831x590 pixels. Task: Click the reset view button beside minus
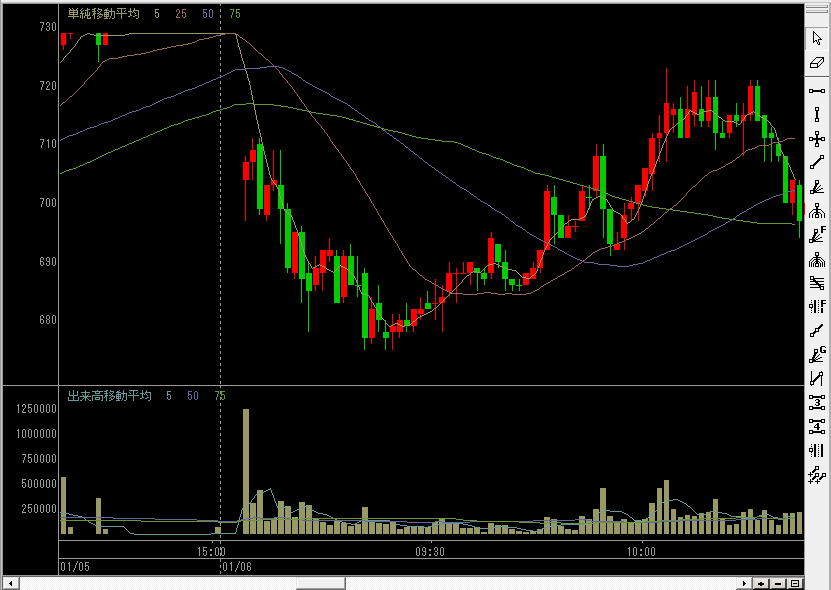point(795,584)
